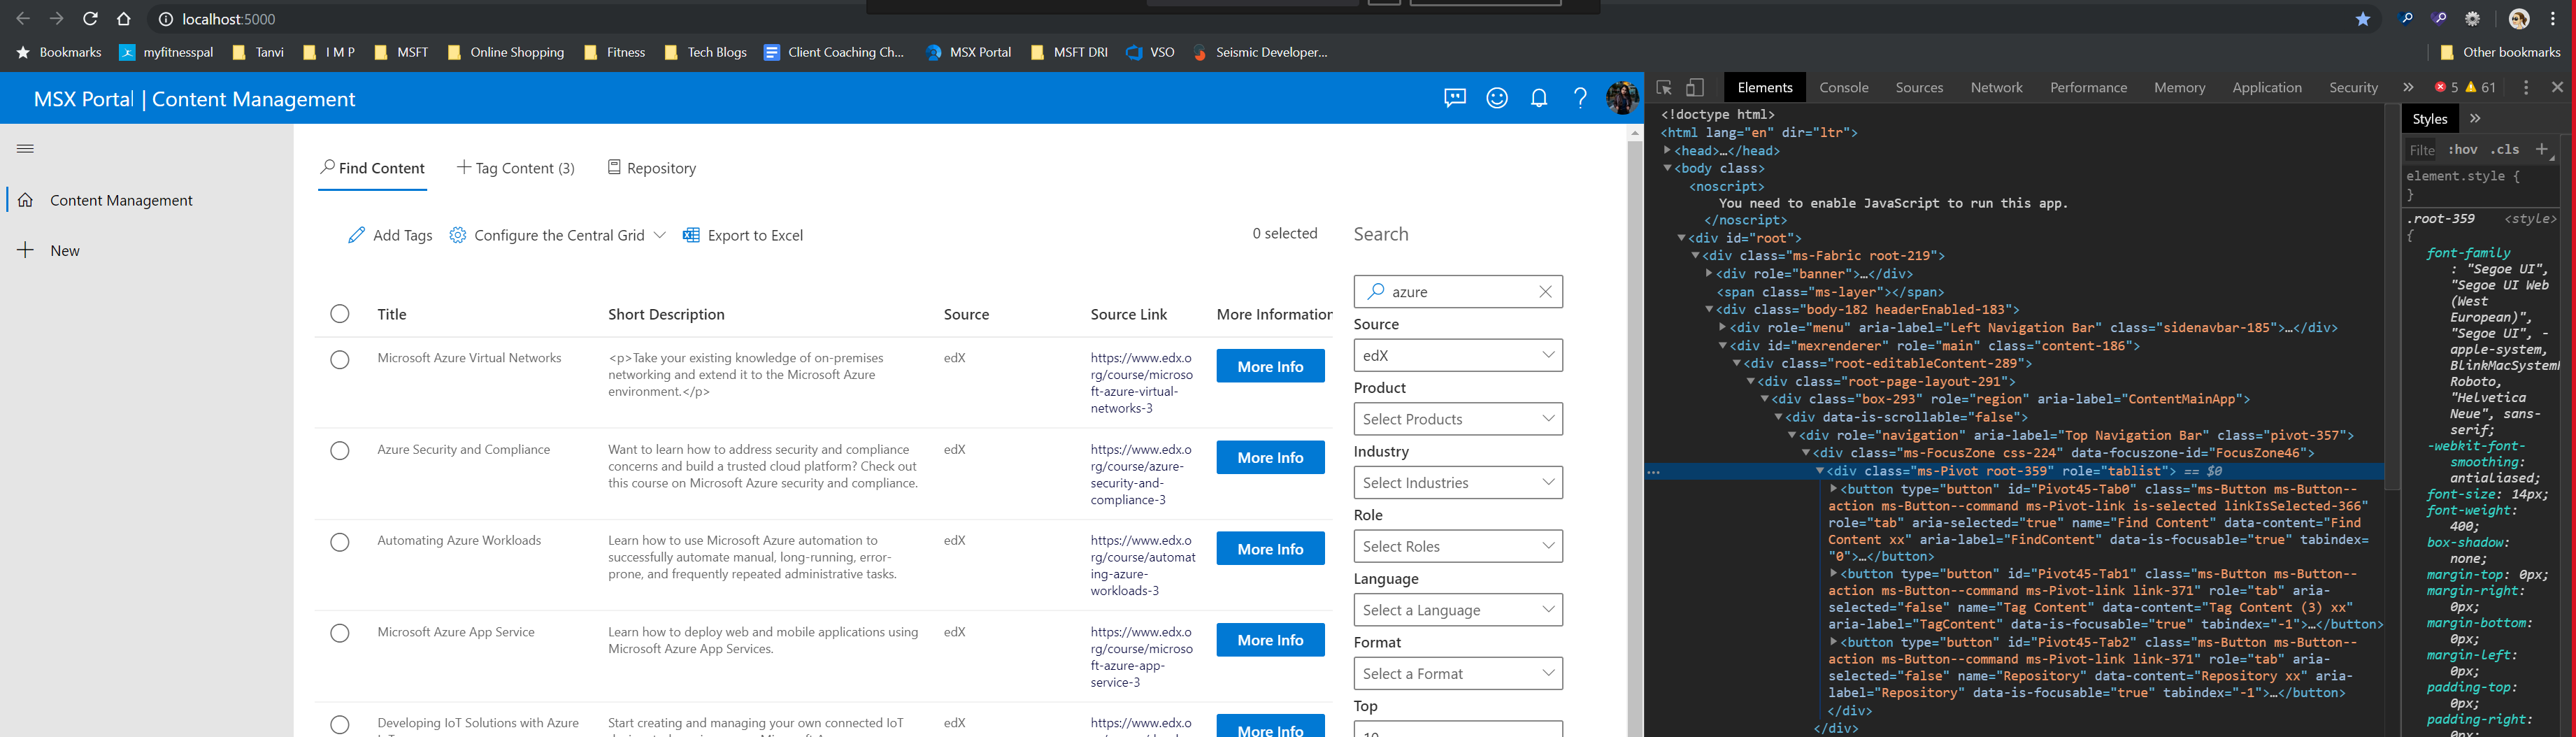2576x737 pixels.
Task: Click the DevTools error count badge
Action: click(x=2446, y=88)
